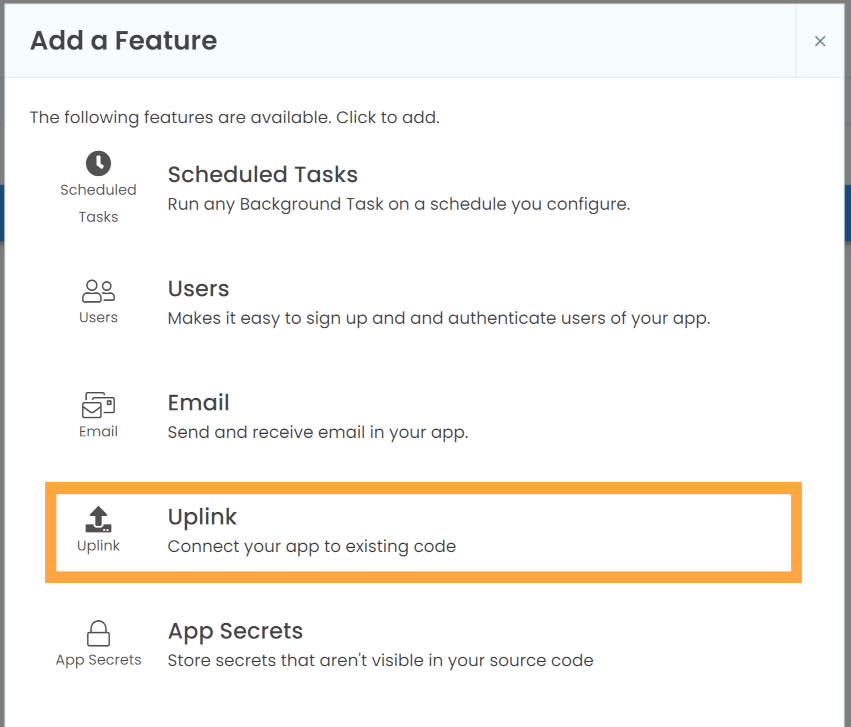Add the Scheduled Tasks feature
This screenshot has width=851, height=727.
(x=400, y=187)
